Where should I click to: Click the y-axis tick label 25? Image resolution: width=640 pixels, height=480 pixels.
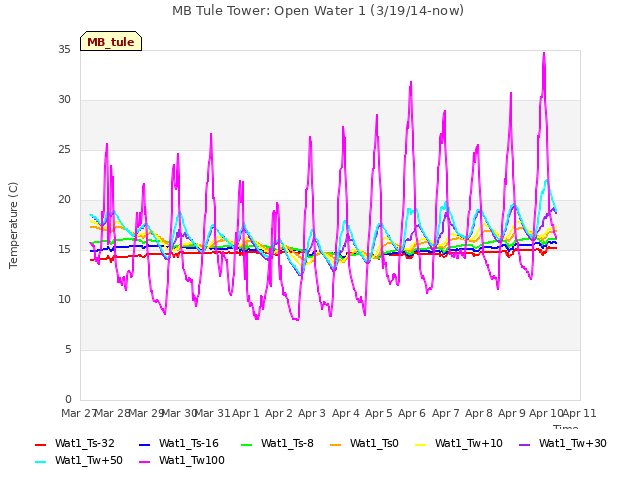pyautogui.click(x=64, y=150)
